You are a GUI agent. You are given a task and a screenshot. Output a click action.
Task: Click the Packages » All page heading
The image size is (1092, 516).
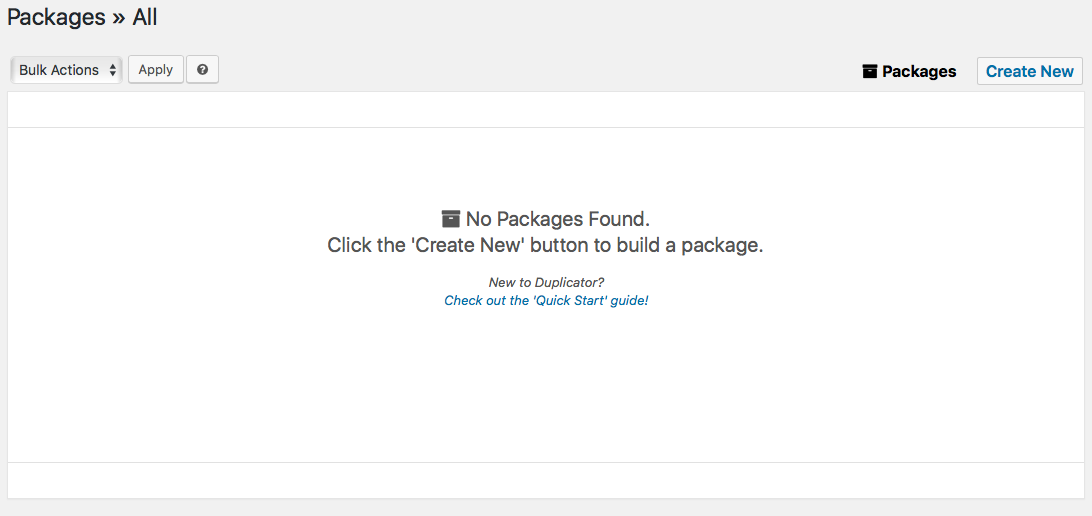click(82, 17)
